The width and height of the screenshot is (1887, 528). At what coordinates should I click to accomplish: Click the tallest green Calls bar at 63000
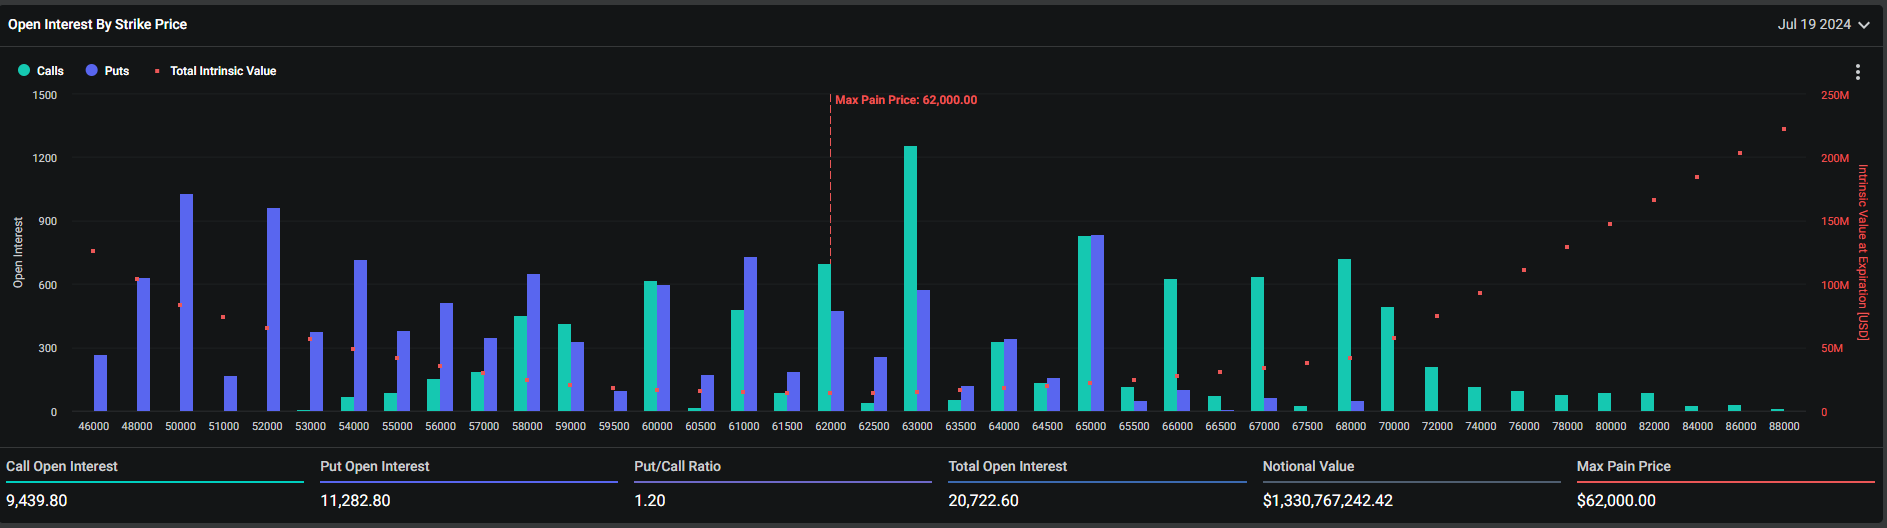click(x=910, y=280)
